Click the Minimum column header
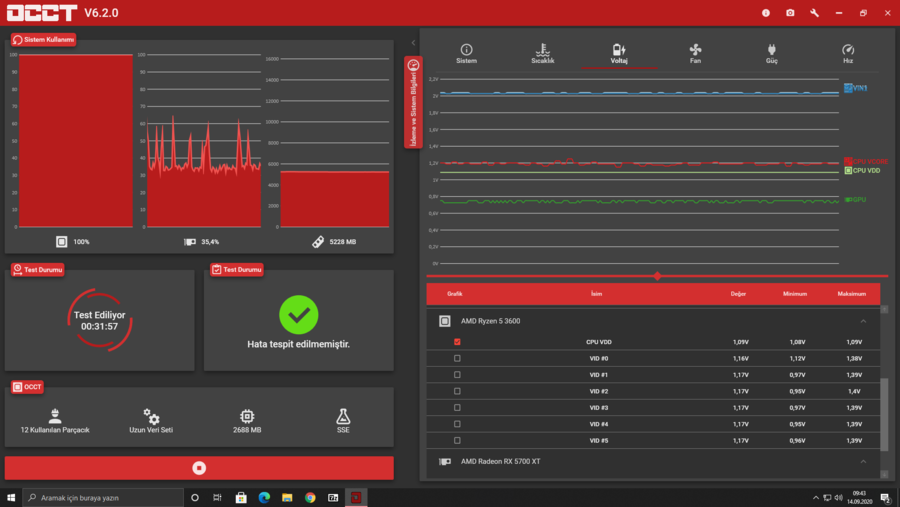 point(795,293)
